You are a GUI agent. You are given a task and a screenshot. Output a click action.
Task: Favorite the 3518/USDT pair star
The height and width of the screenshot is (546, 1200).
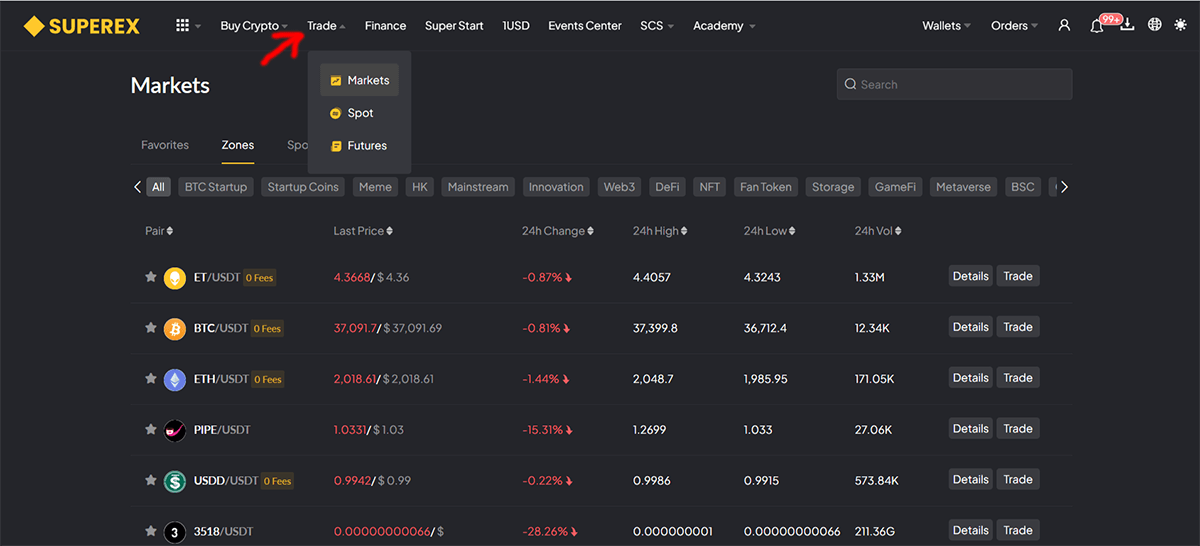coord(151,531)
